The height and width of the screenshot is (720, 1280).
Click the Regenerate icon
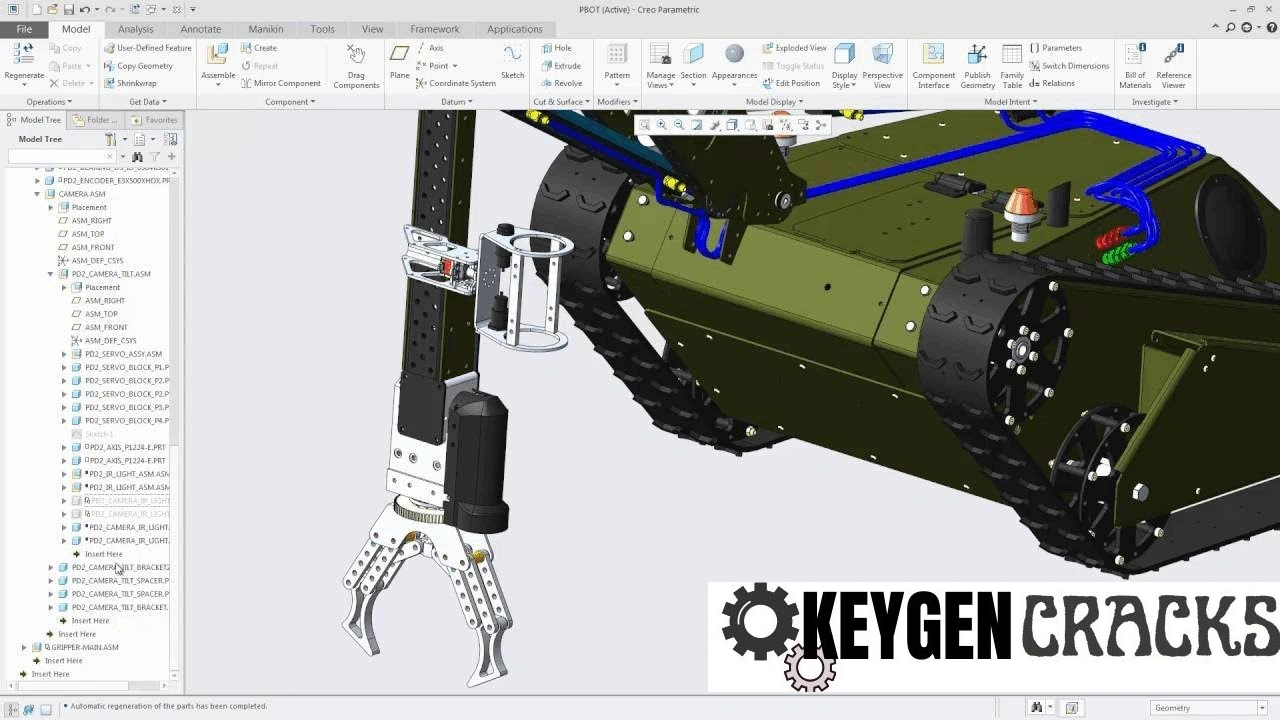pyautogui.click(x=24, y=55)
